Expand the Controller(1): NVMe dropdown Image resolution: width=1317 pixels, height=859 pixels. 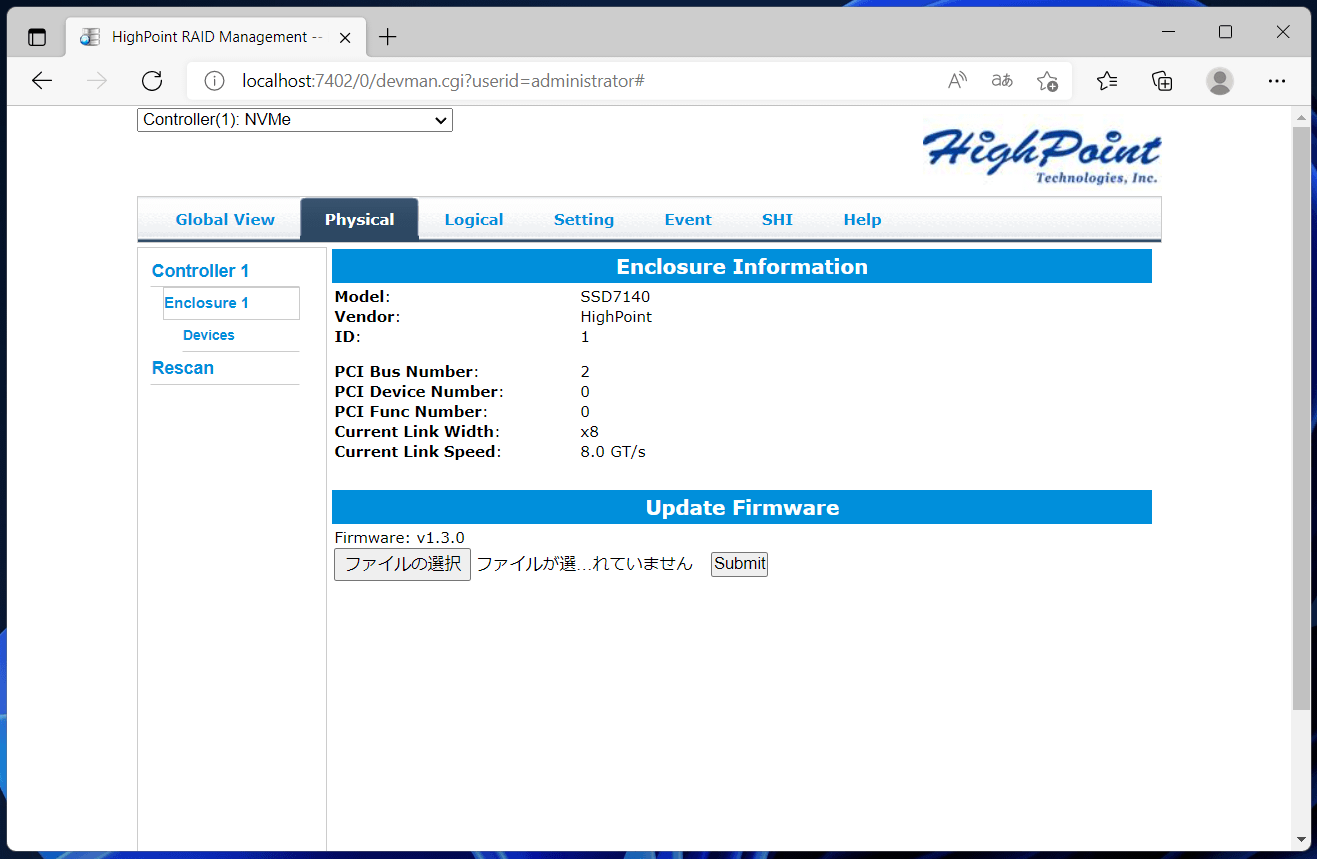coord(295,120)
